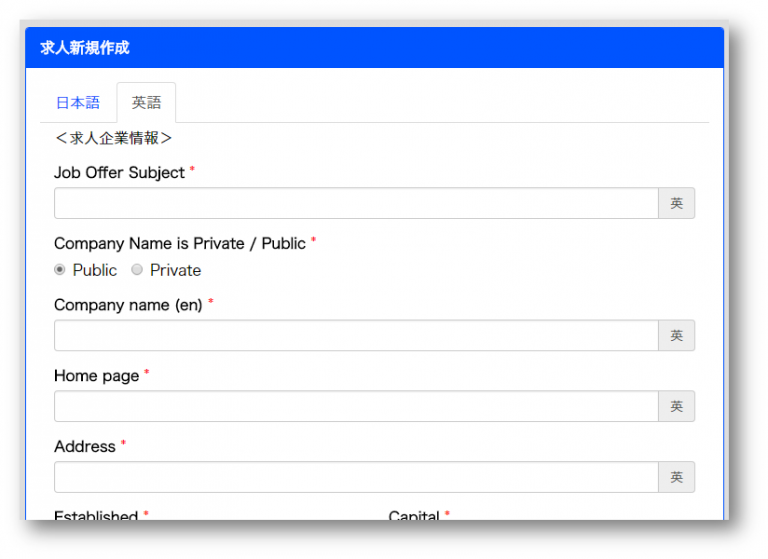Image resolution: width=768 pixels, height=559 pixels.
Task: Click the Address label text
Action: tap(85, 447)
